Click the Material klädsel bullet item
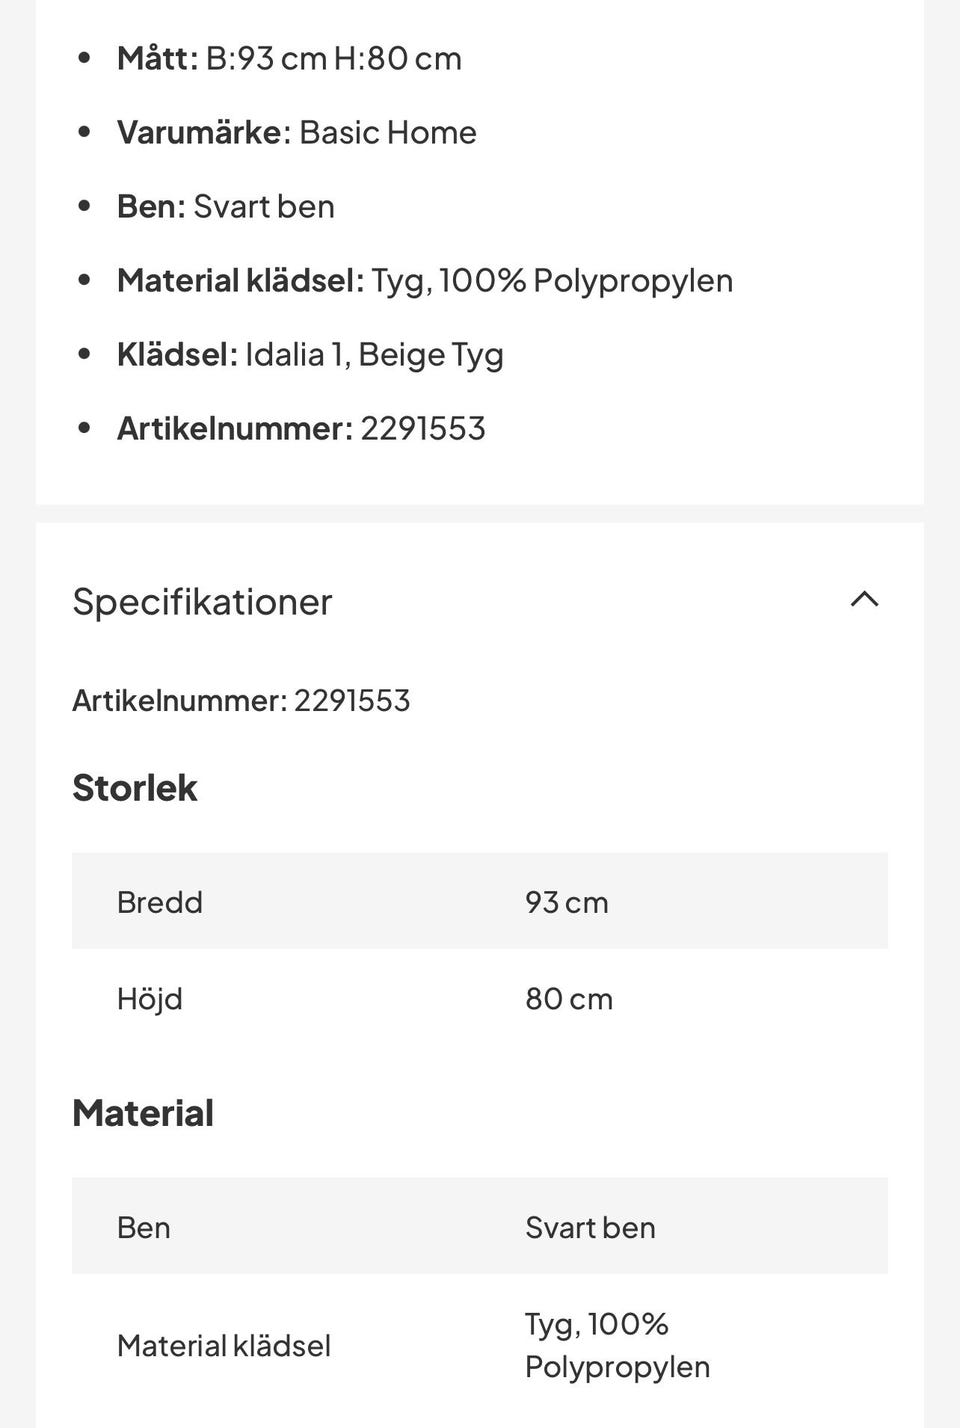The height and width of the screenshot is (1428, 960). (x=427, y=279)
